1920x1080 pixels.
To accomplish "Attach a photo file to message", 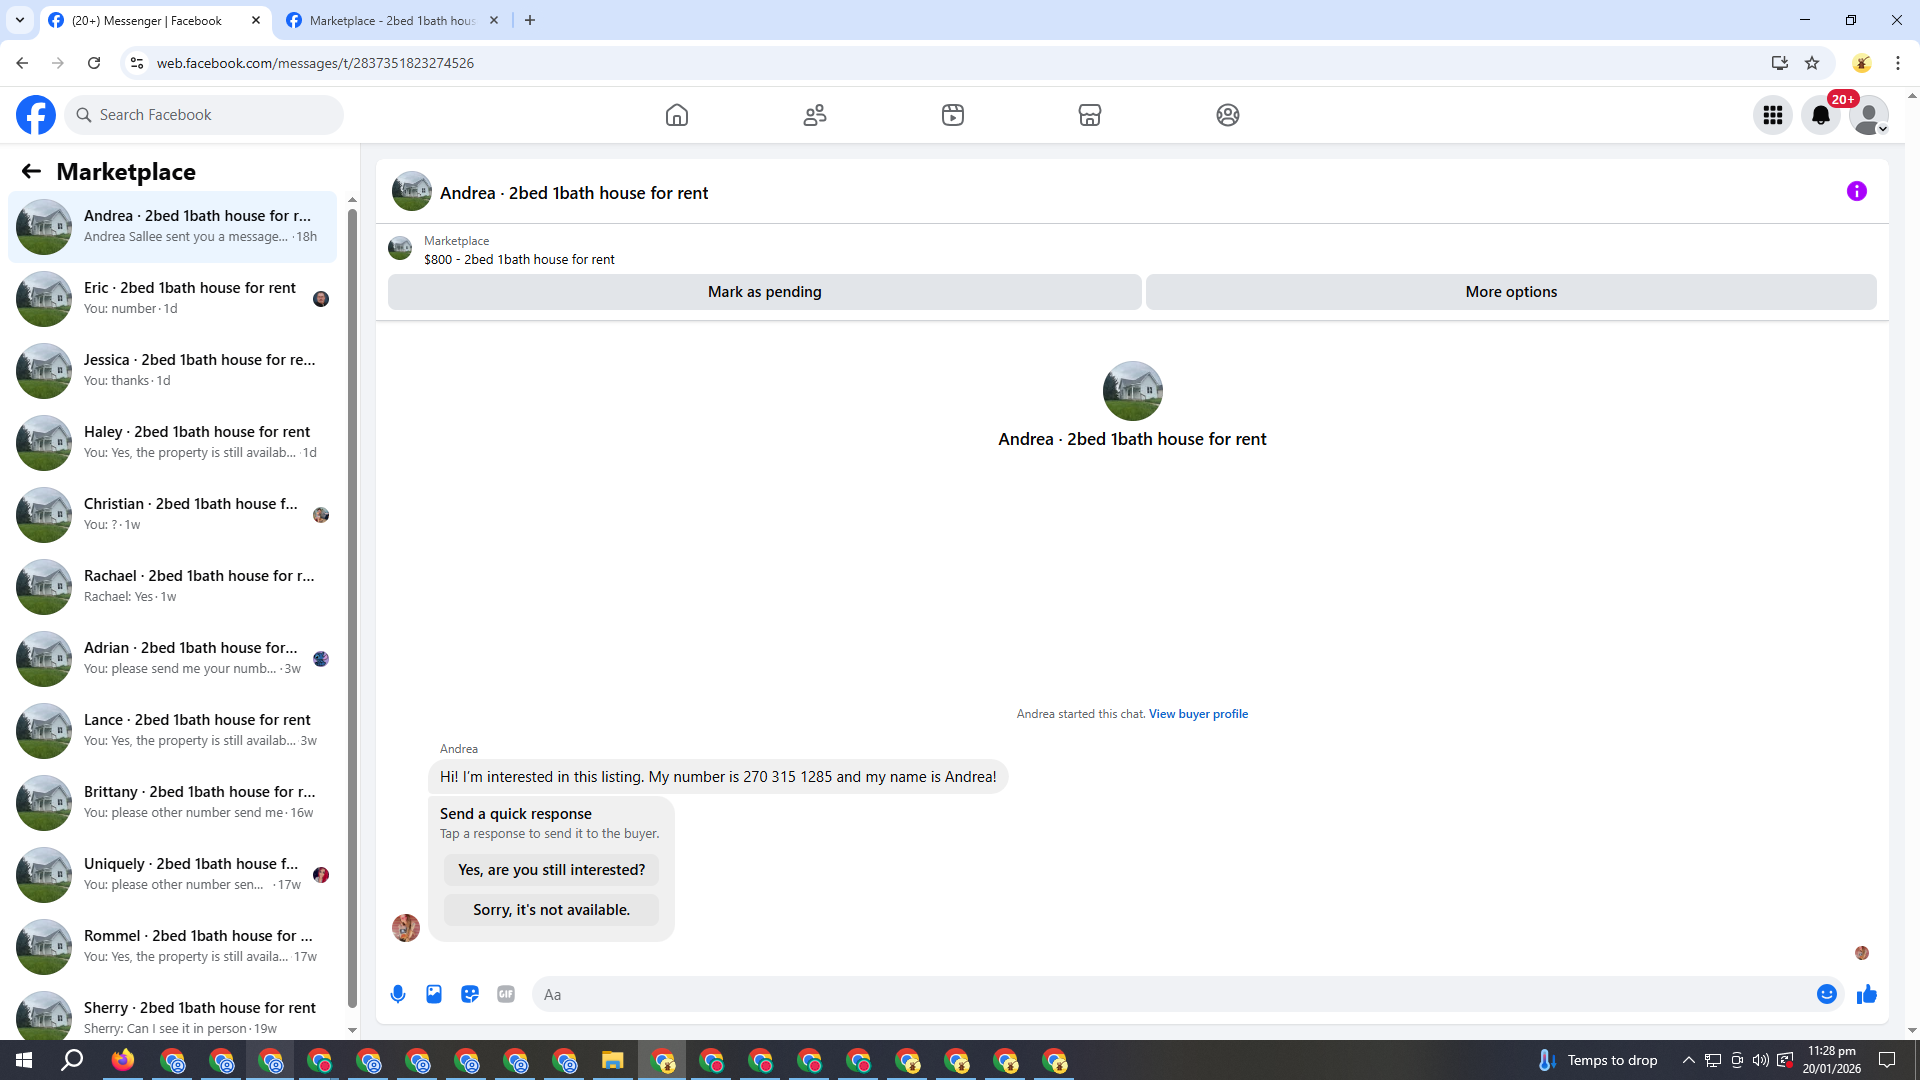I will [x=434, y=994].
